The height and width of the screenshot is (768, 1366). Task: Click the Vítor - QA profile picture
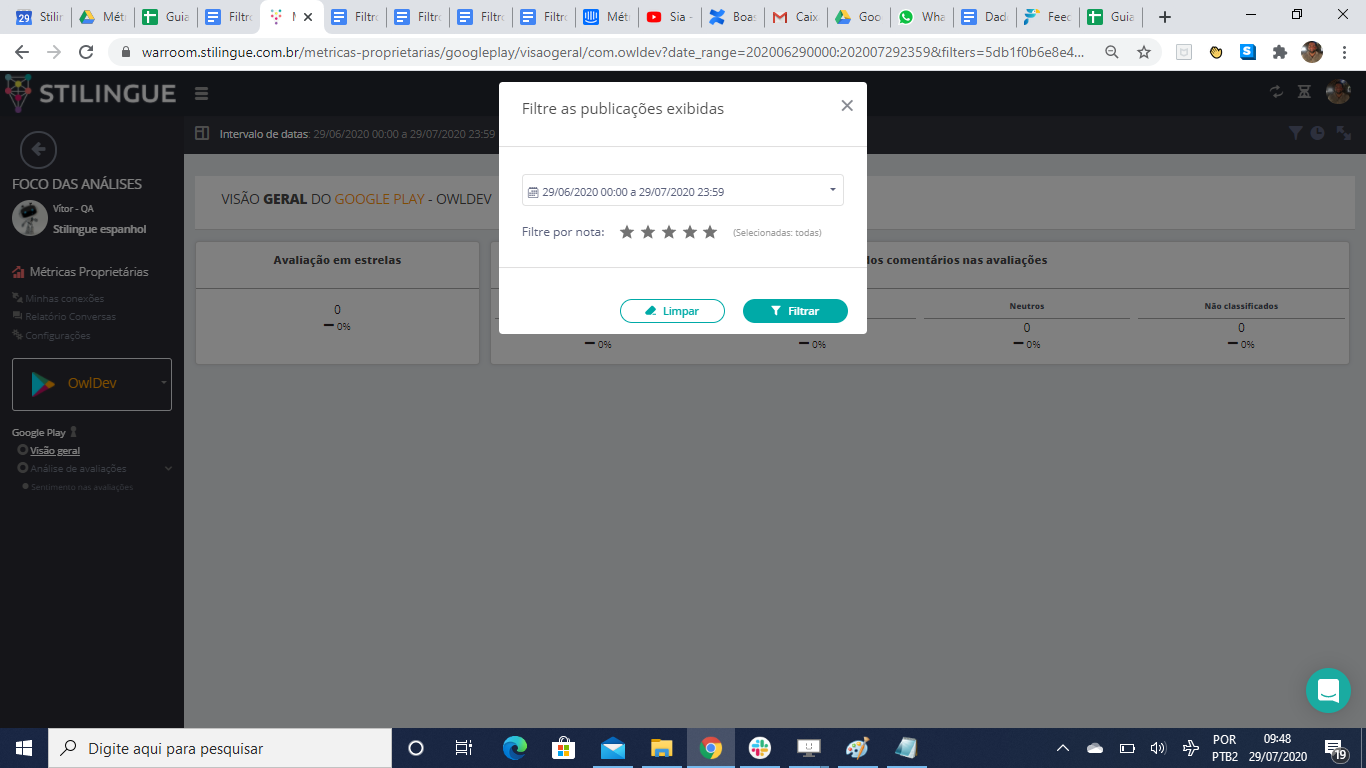(x=30, y=219)
